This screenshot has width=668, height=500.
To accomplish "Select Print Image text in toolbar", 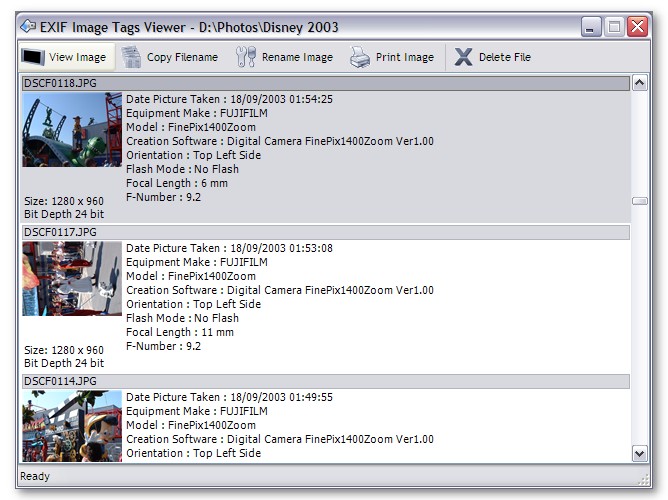I will coord(404,57).
